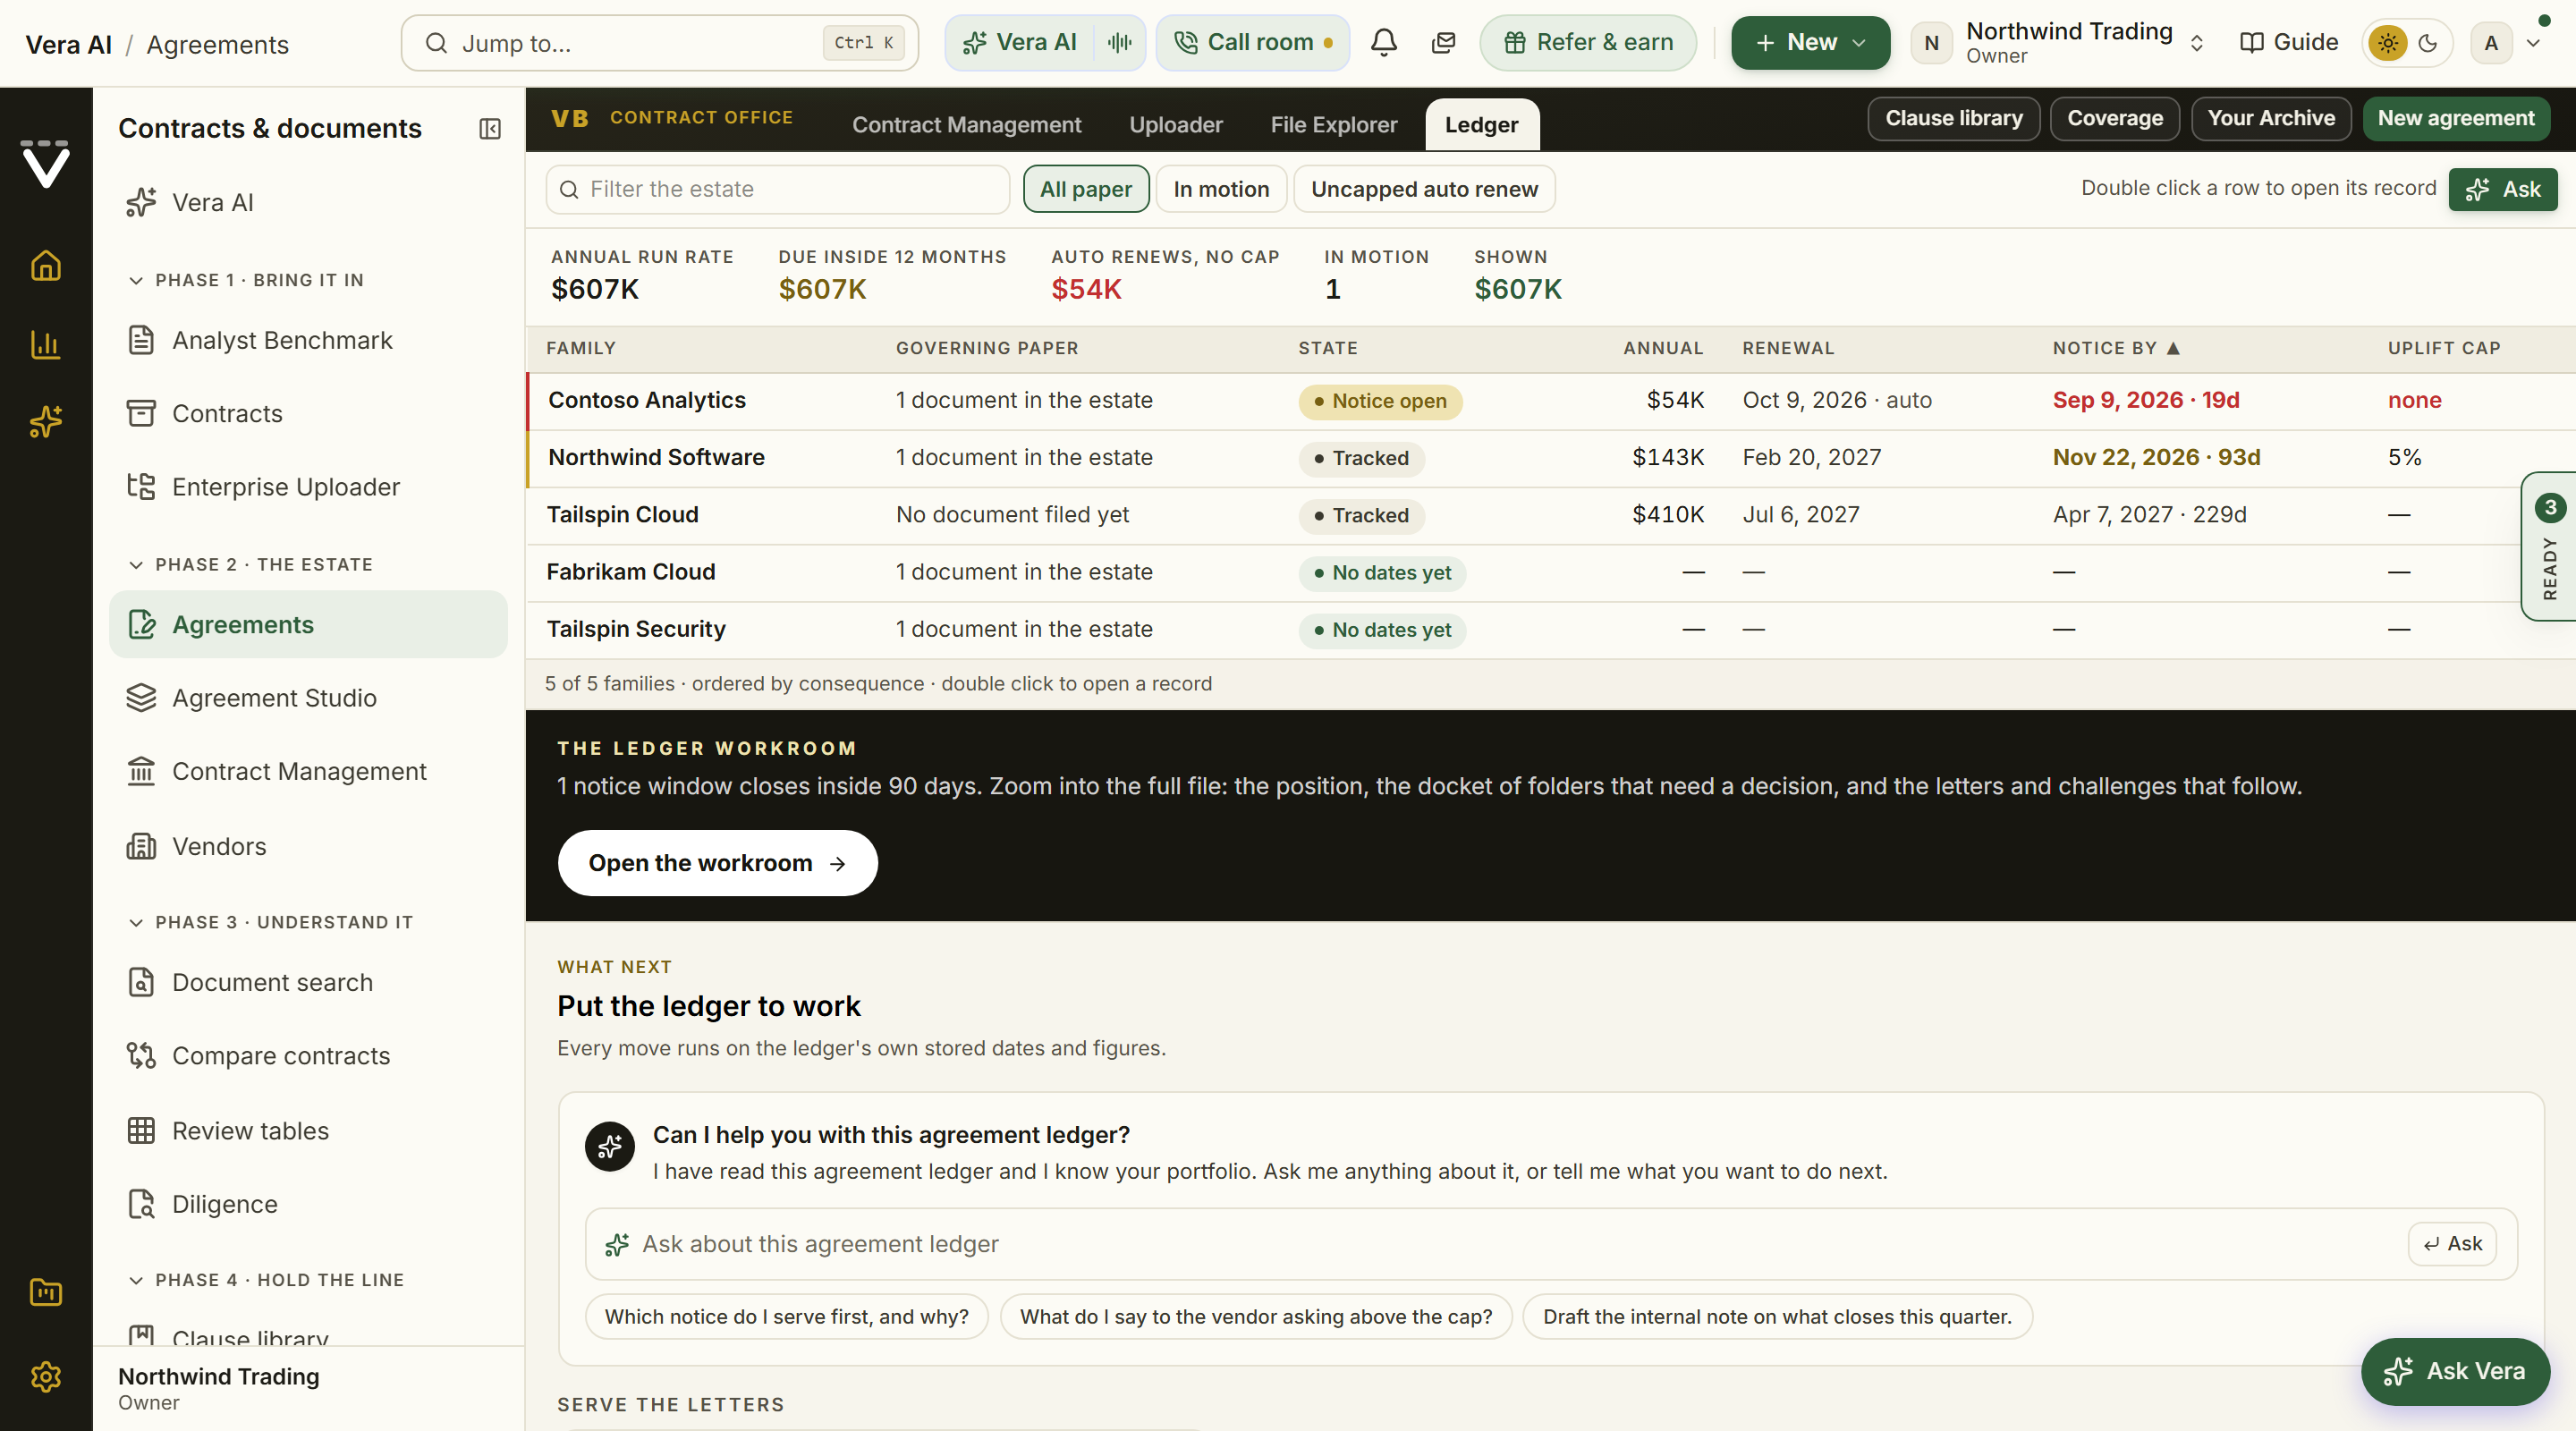Select the In motion filter chip
The width and height of the screenshot is (2576, 1431).
point(1221,189)
